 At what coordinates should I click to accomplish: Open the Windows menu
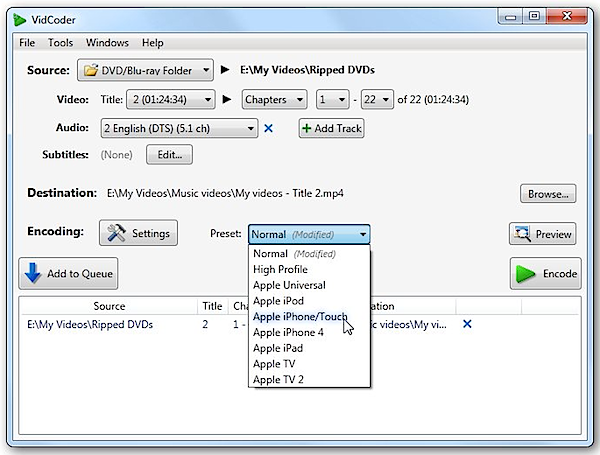pyautogui.click(x=107, y=42)
